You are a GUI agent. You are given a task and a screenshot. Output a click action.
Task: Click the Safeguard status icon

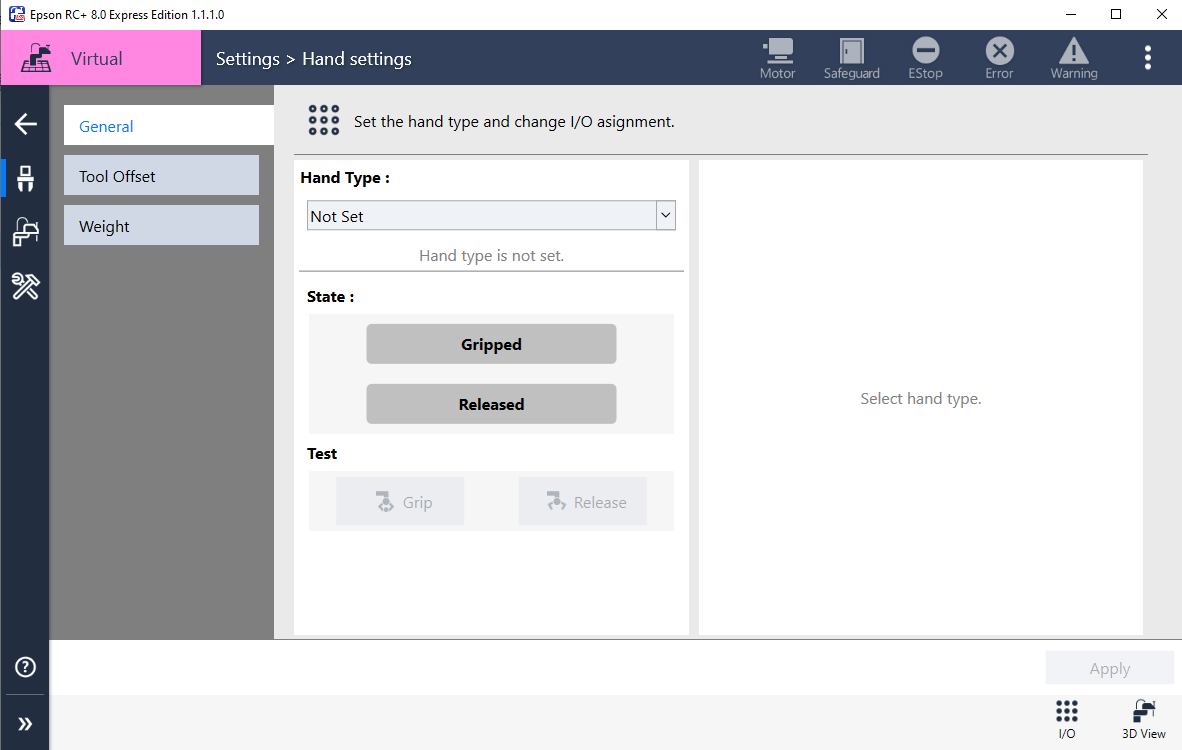coord(851,59)
